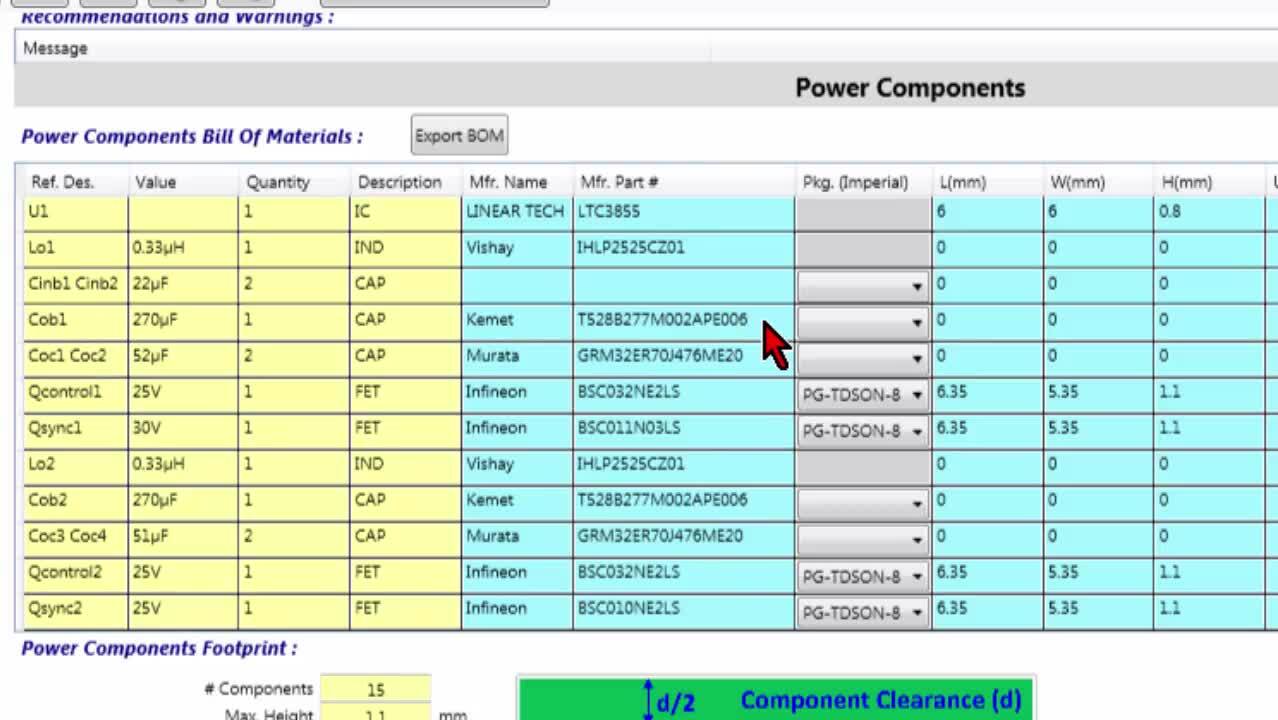The image size is (1278, 720).
Task: Click the H(mm) column header
Action: (1210, 182)
